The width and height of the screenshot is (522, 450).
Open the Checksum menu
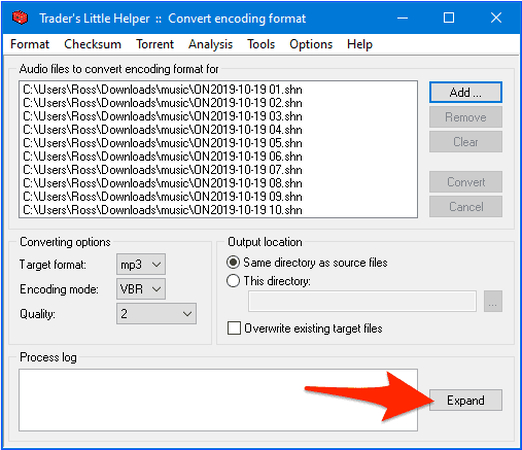tap(93, 44)
